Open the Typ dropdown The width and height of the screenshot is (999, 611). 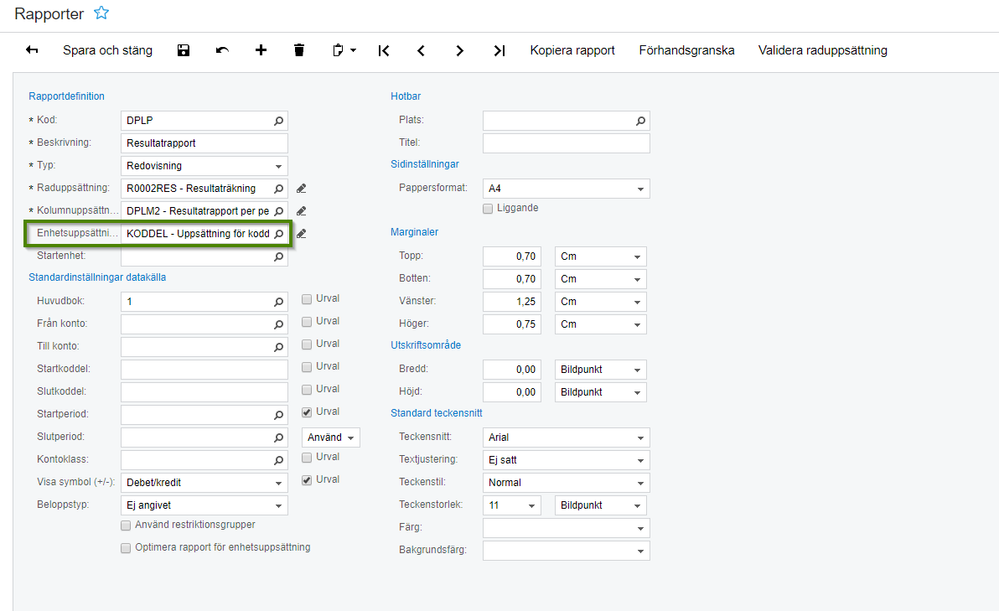tap(278, 166)
